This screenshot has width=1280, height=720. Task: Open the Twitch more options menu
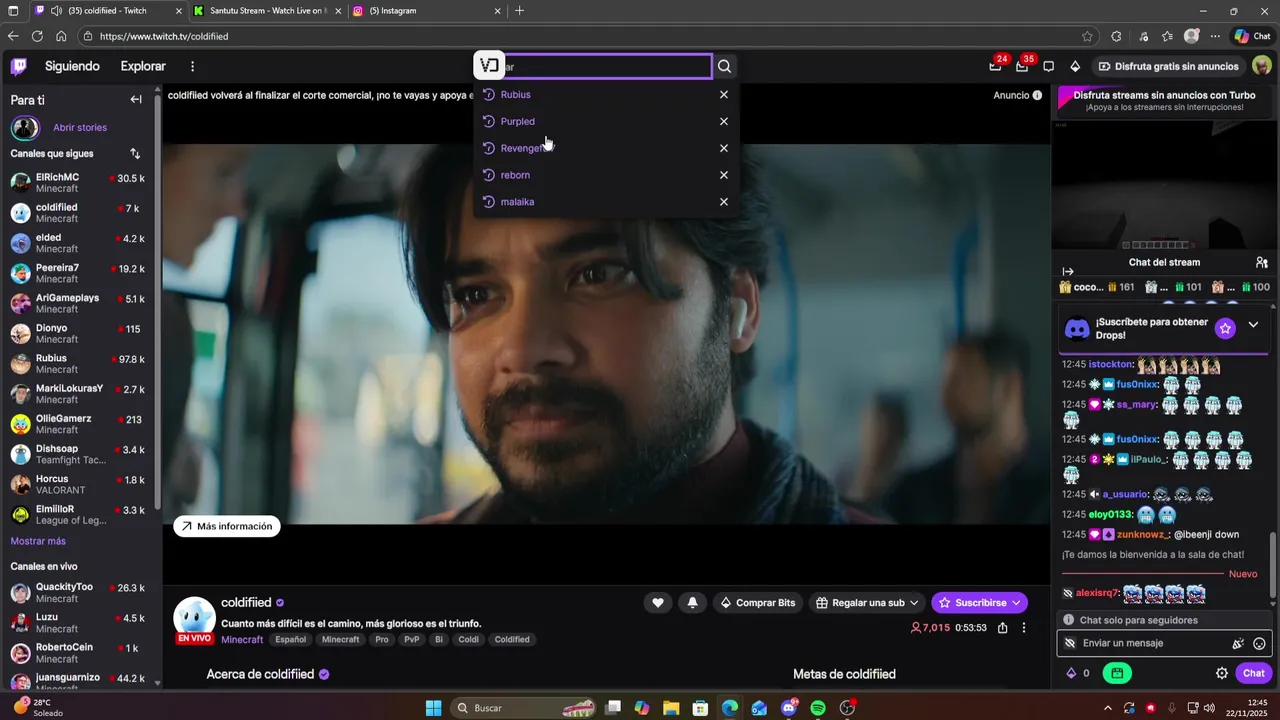[x=193, y=66]
